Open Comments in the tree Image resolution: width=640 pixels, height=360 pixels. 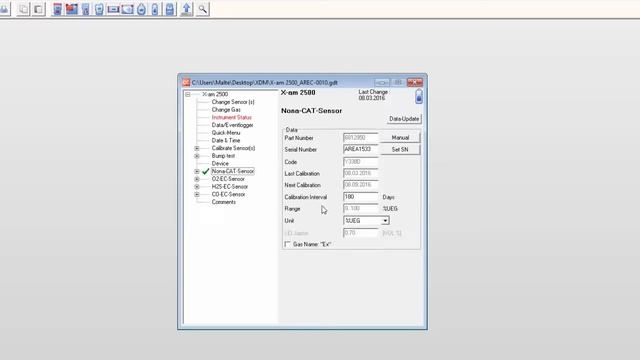click(224, 202)
